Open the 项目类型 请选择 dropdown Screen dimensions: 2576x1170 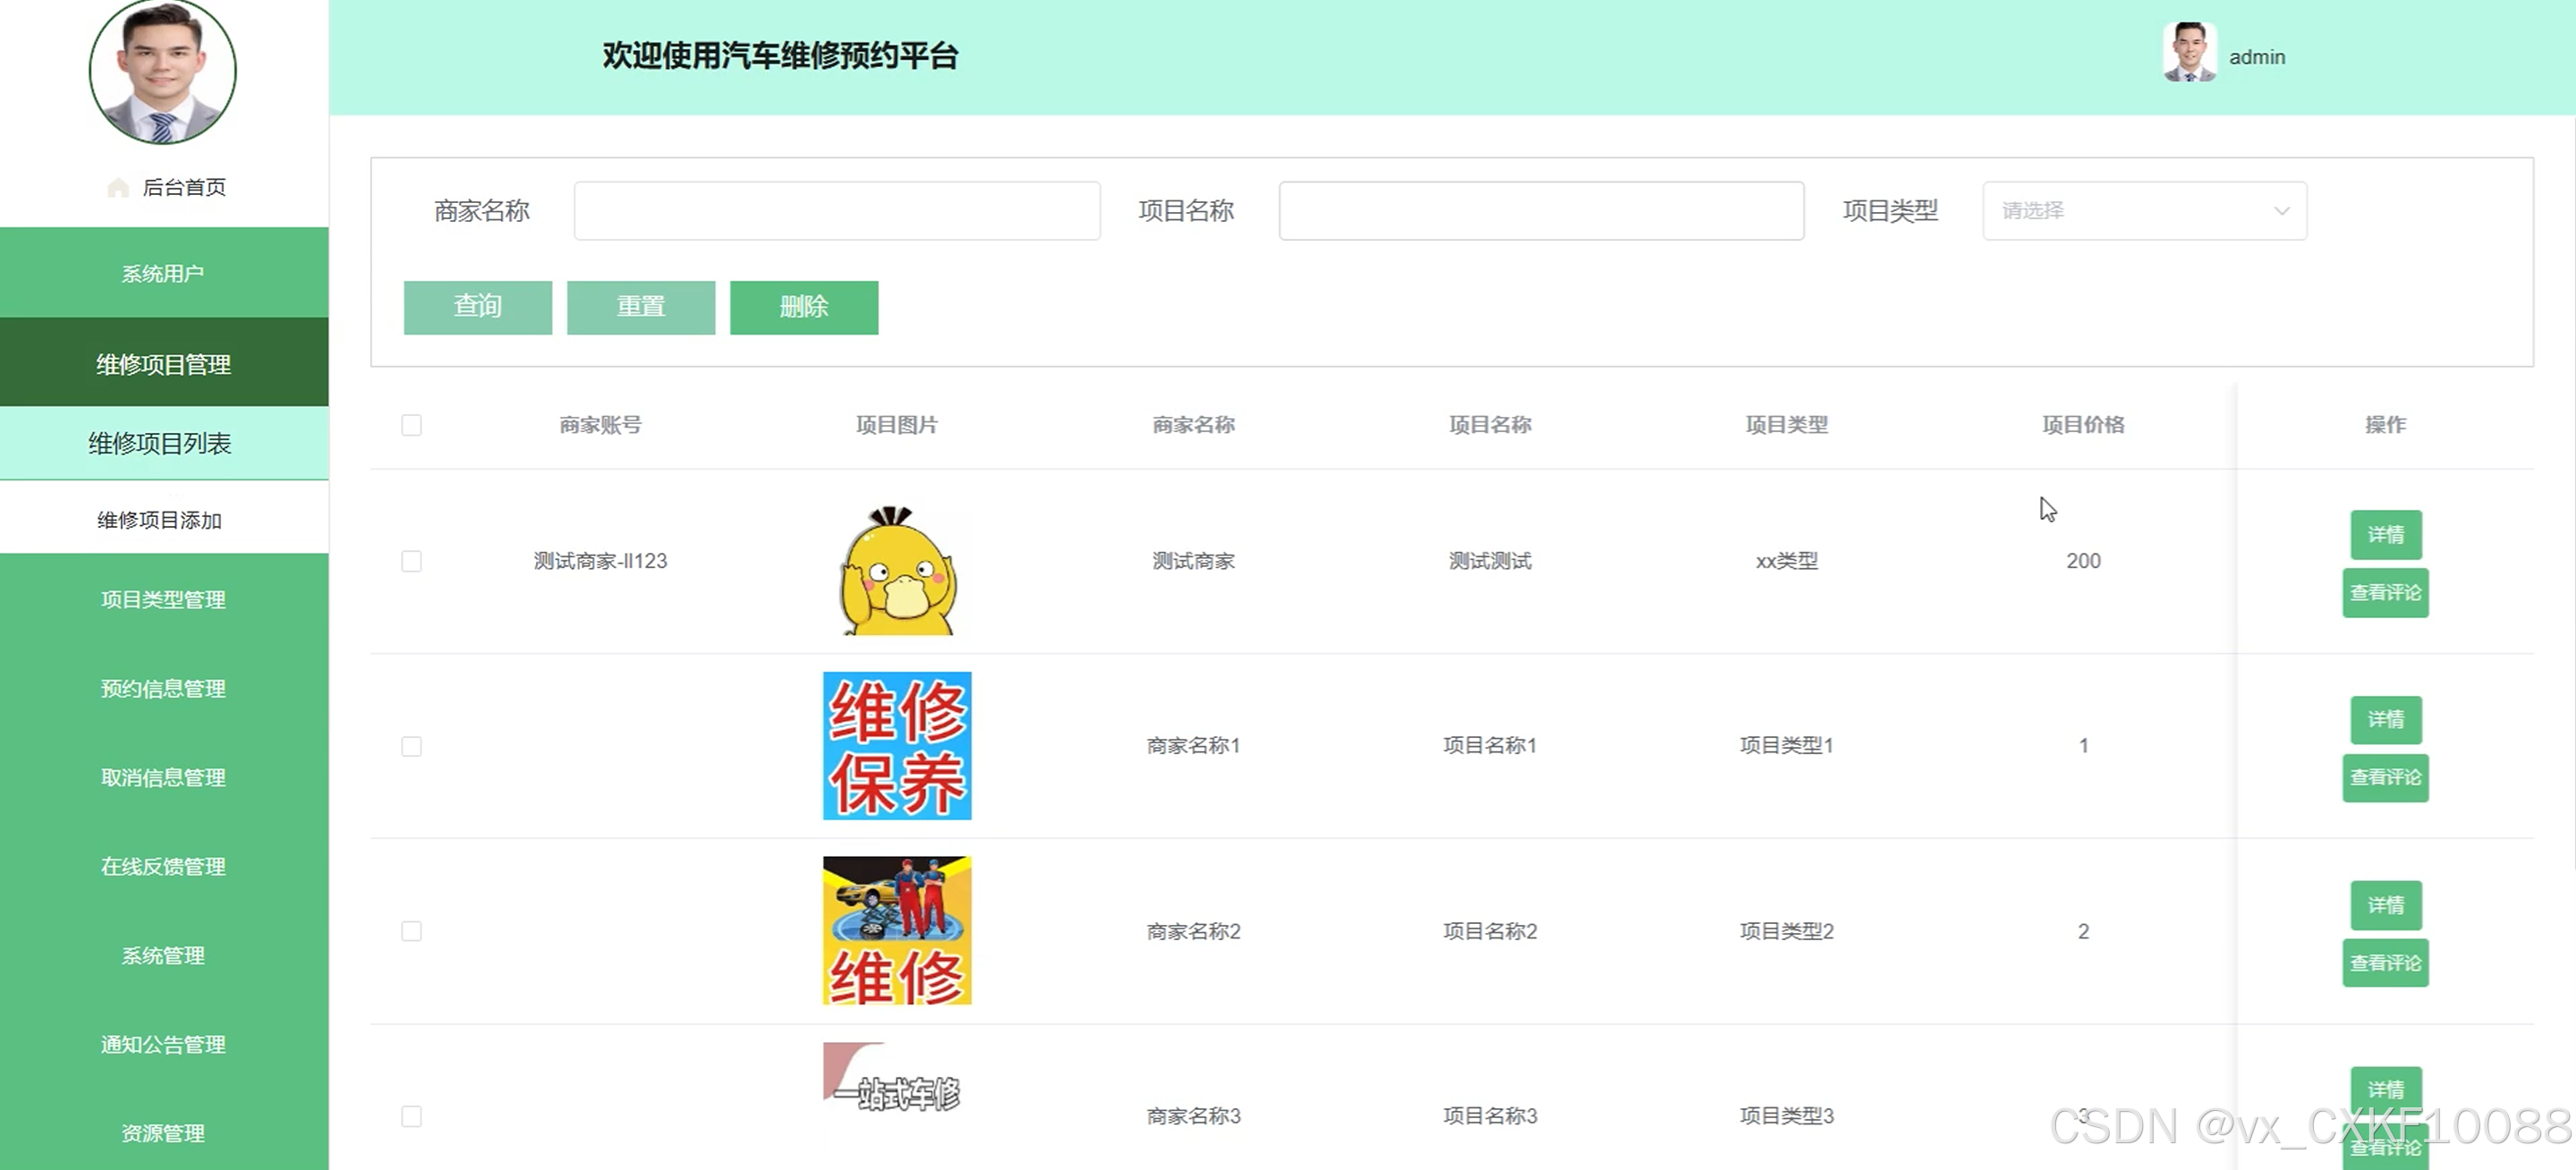2143,211
